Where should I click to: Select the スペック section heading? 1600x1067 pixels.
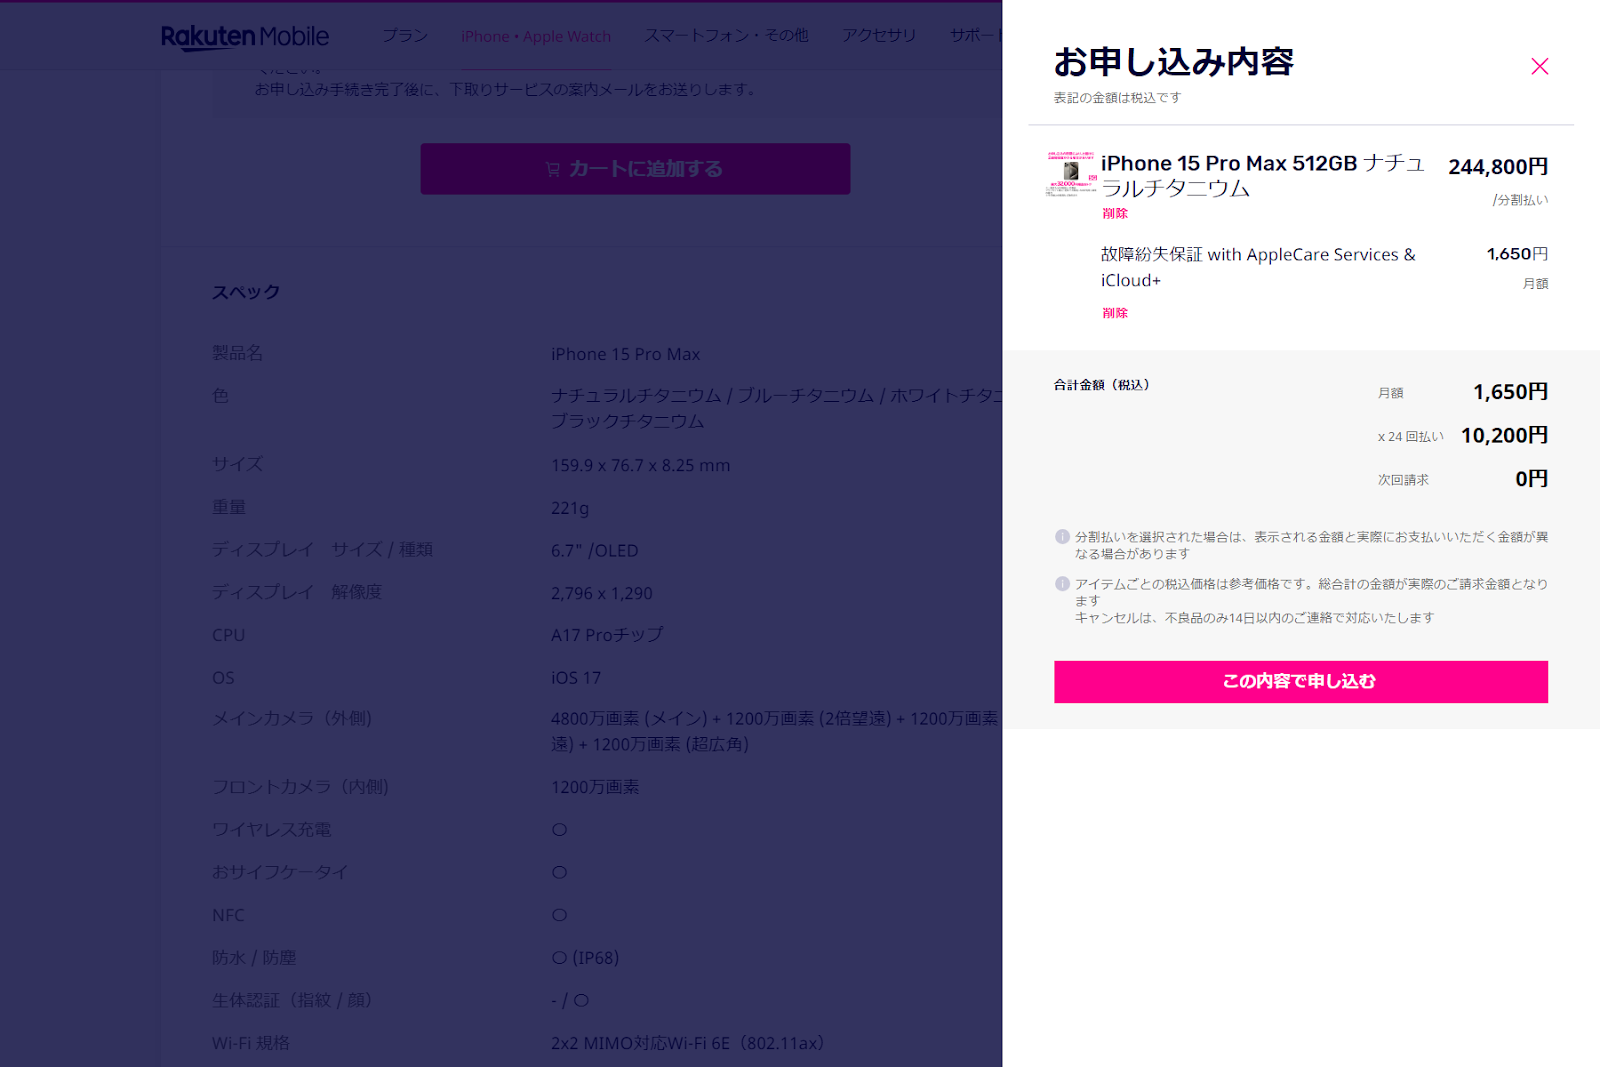coord(246,292)
